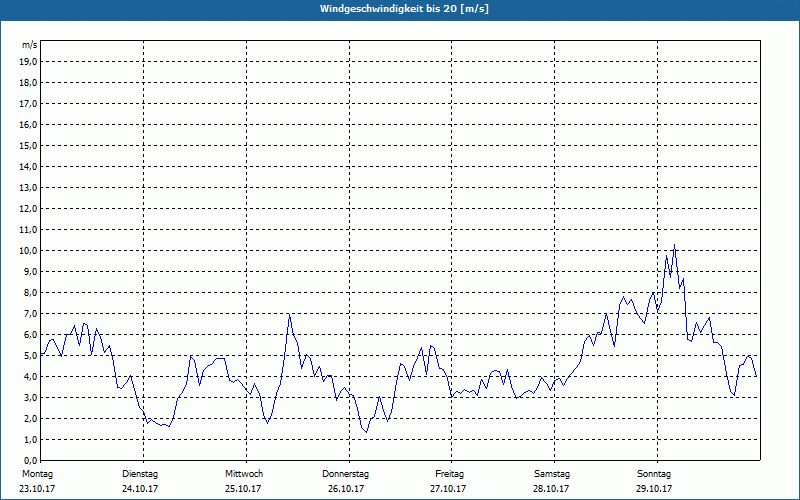Click the Montag day label
The image size is (800, 500).
(x=37, y=474)
